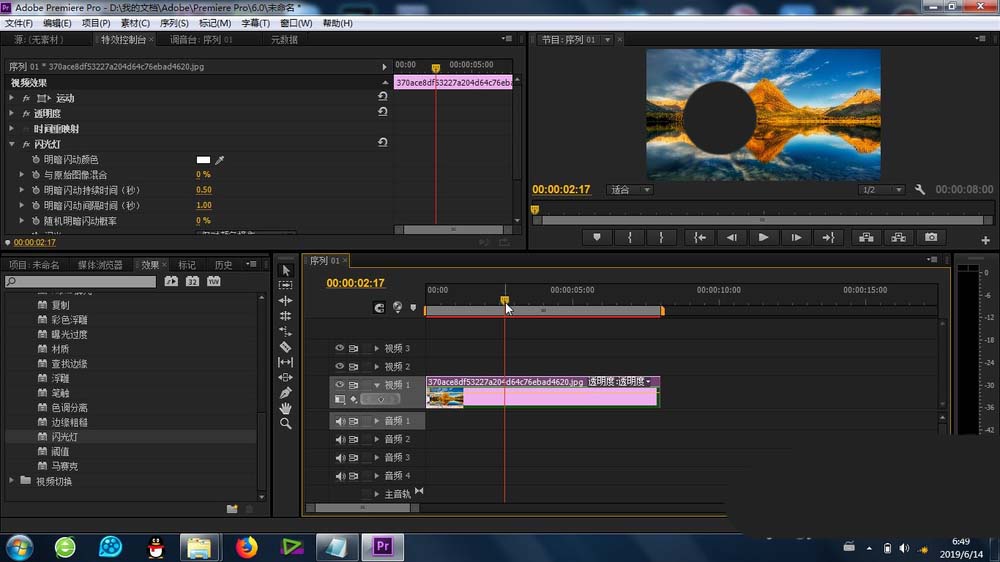The height and width of the screenshot is (562, 1000).
Task: Select the Hand tool
Action: point(286,408)
